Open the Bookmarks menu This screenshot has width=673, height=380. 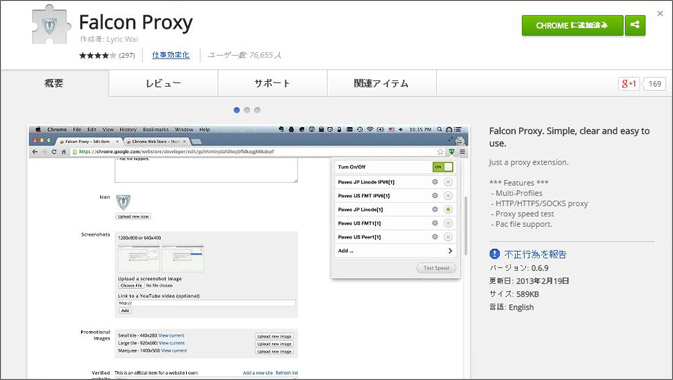point(155,129)
